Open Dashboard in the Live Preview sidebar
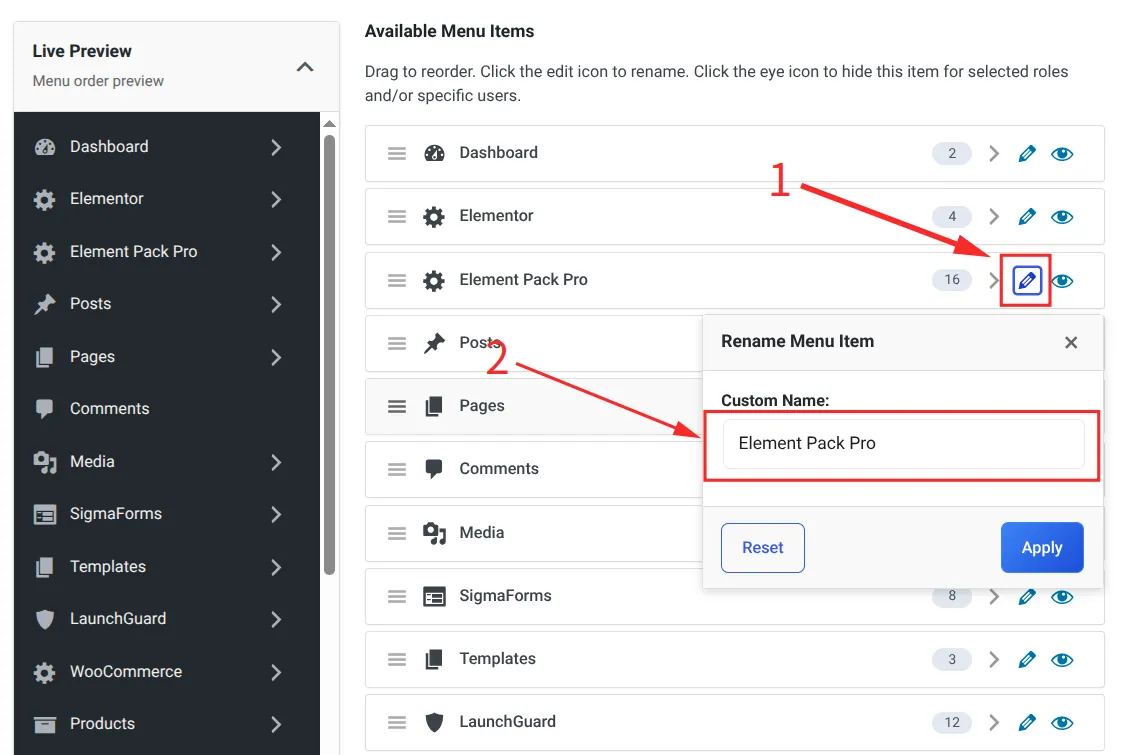The image size is (1135, 755). (109, 147)
